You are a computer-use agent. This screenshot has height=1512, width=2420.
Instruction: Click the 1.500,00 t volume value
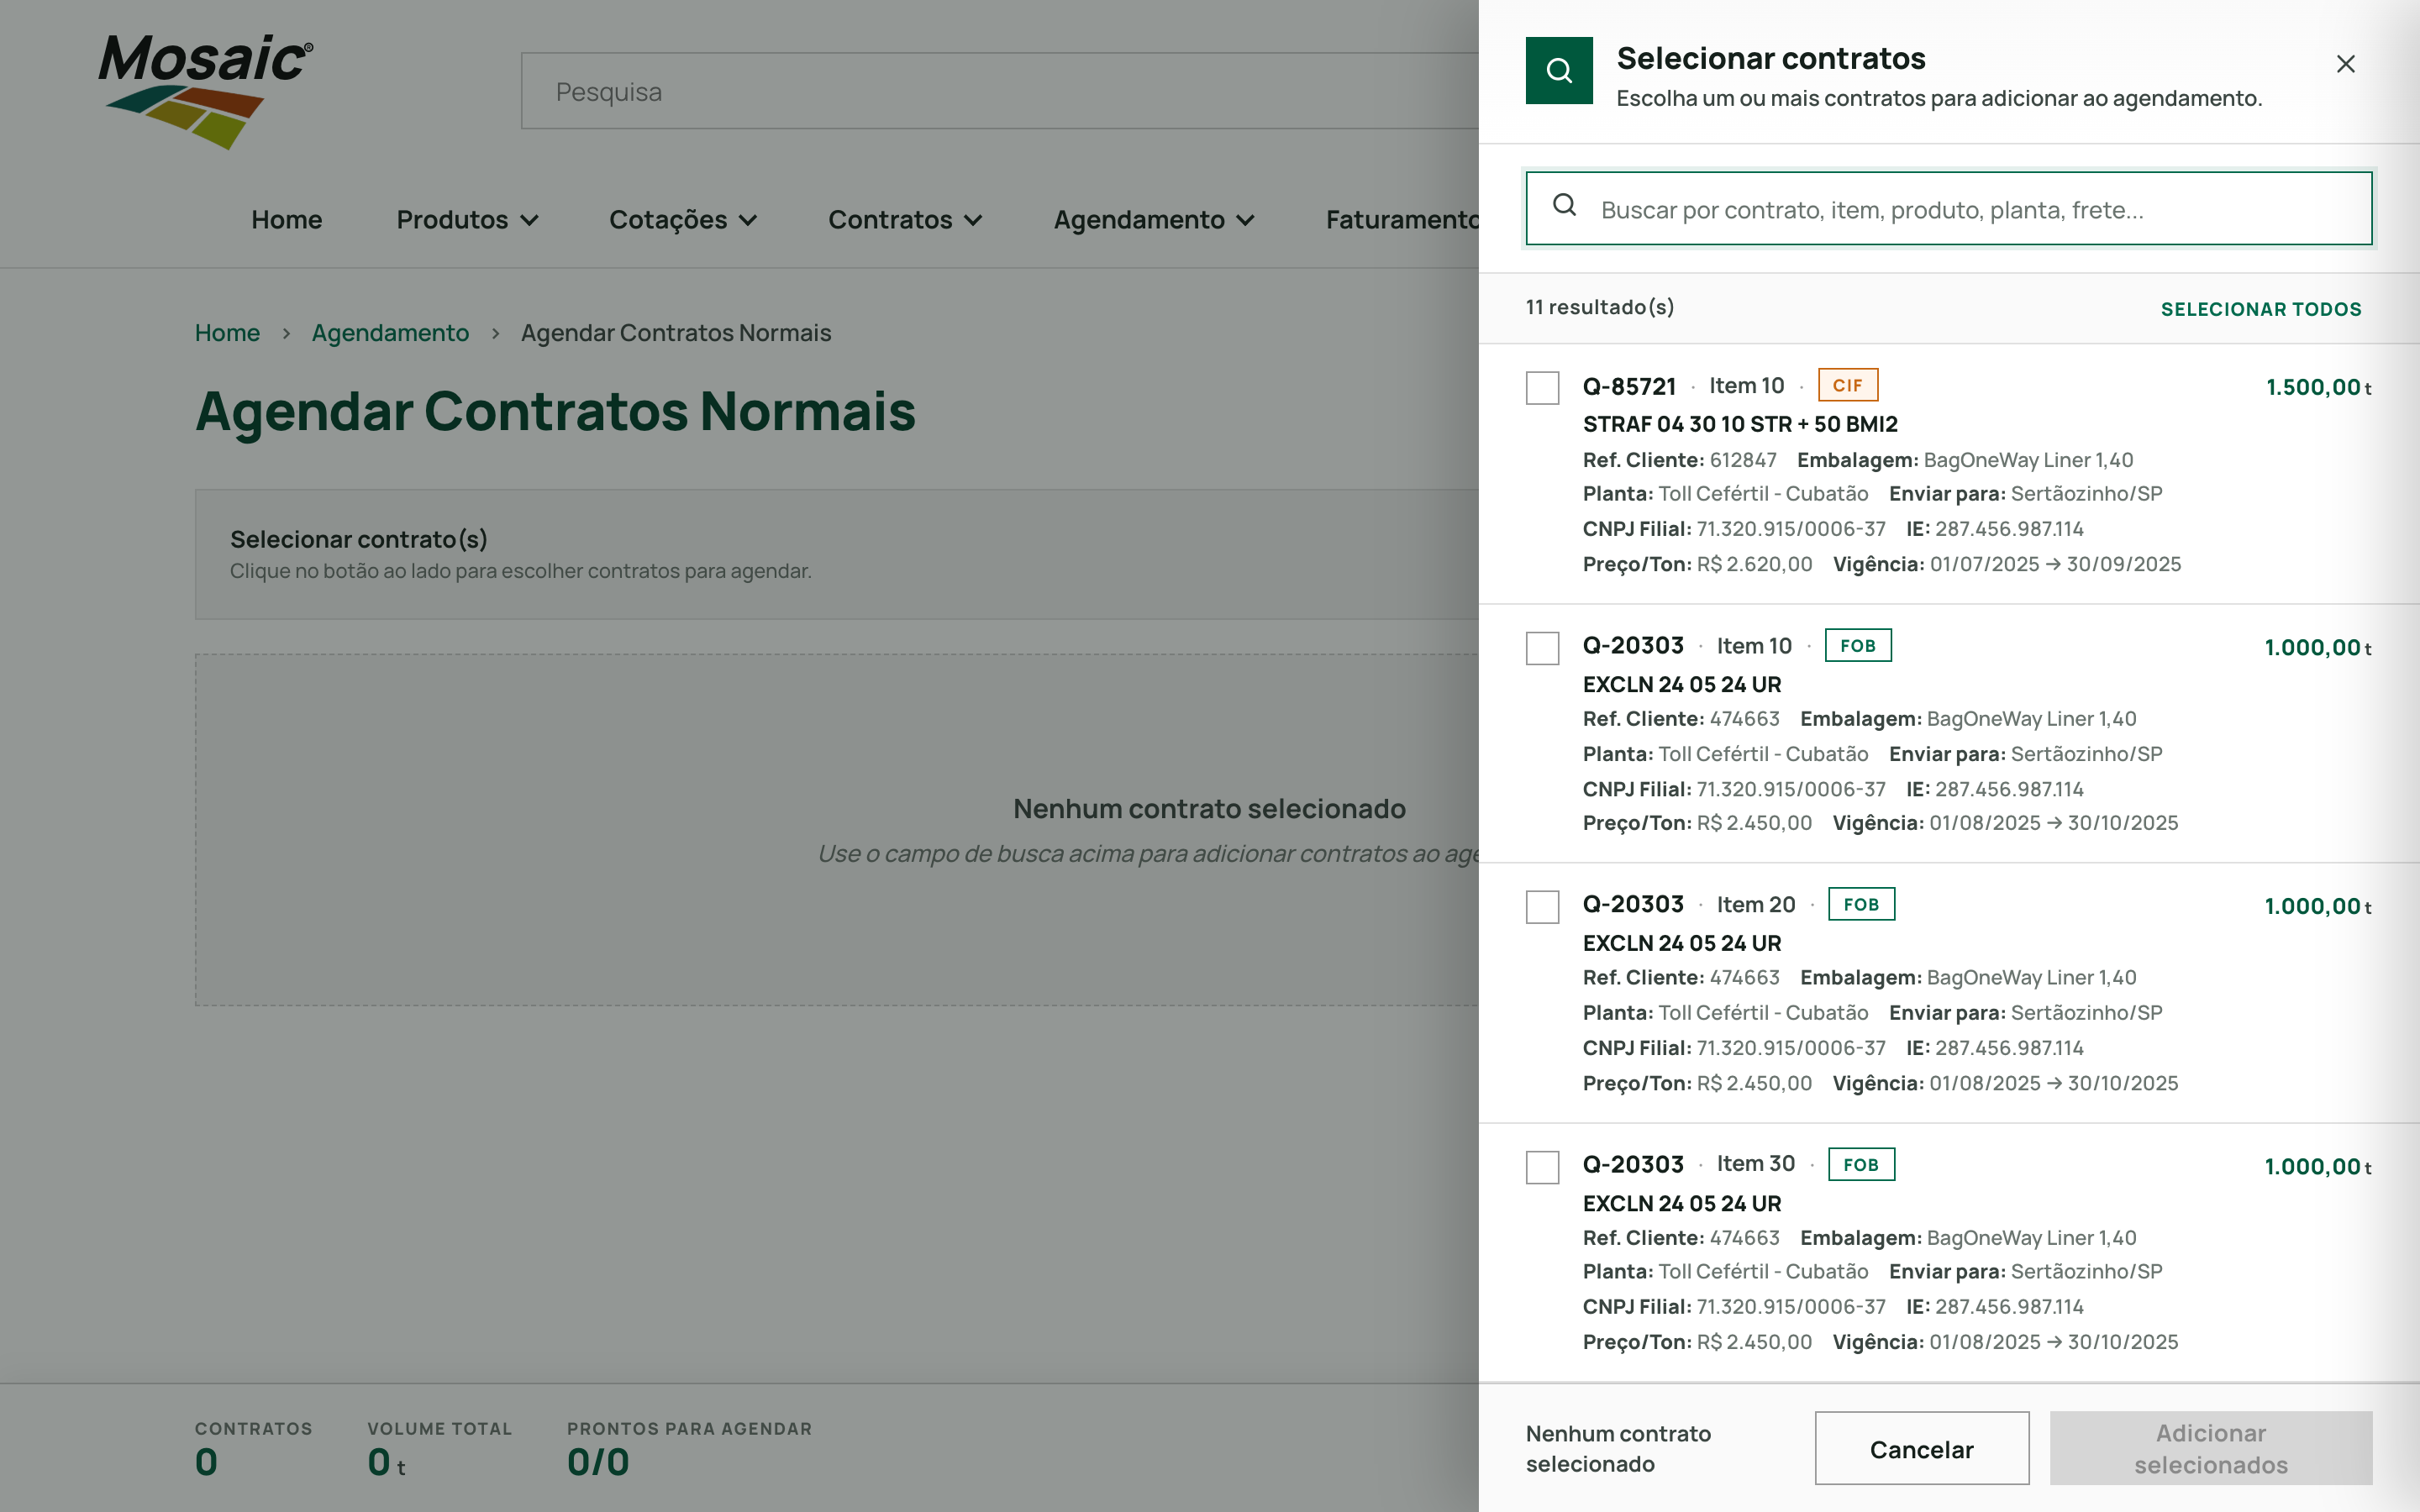coord(2318,387)
